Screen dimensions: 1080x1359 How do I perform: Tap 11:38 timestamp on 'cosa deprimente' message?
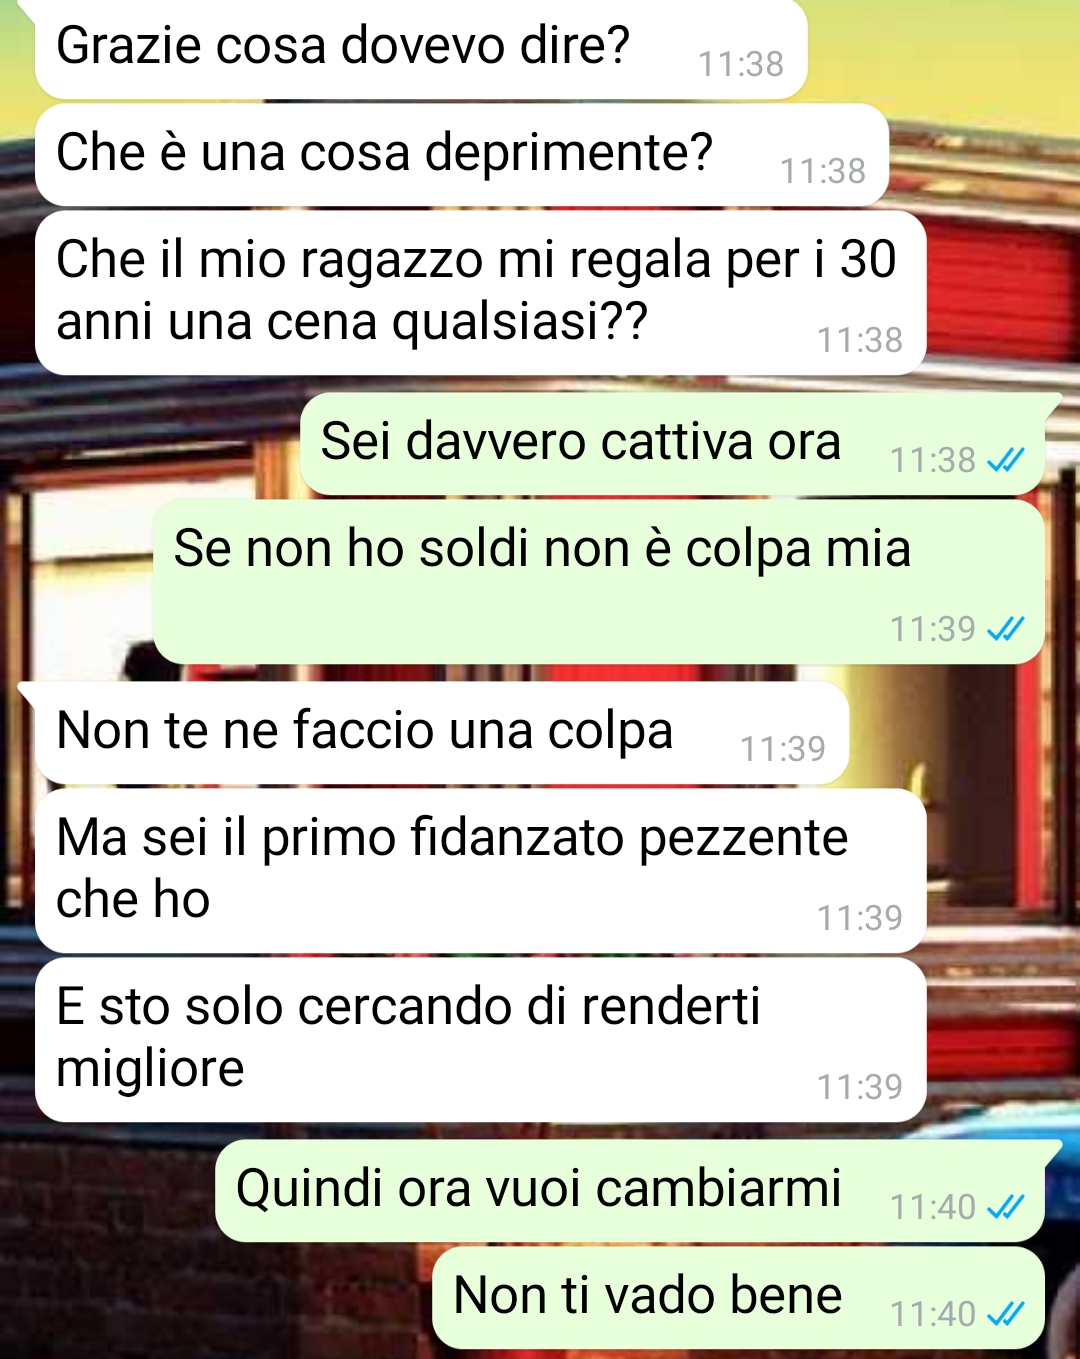tap(823, 171)
